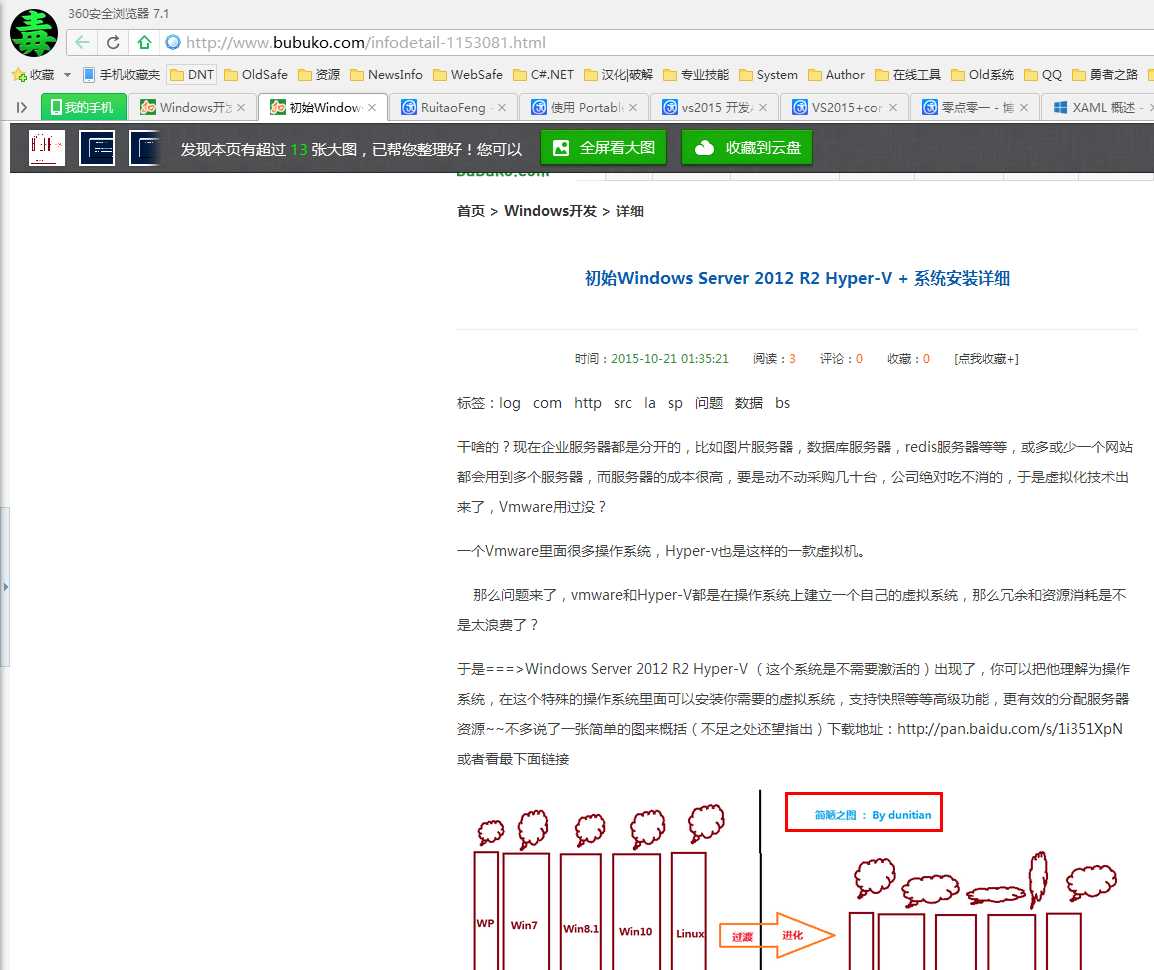Open the 勇者之路 bookmark folder

pyautogui.click(x=1105, y=75)
